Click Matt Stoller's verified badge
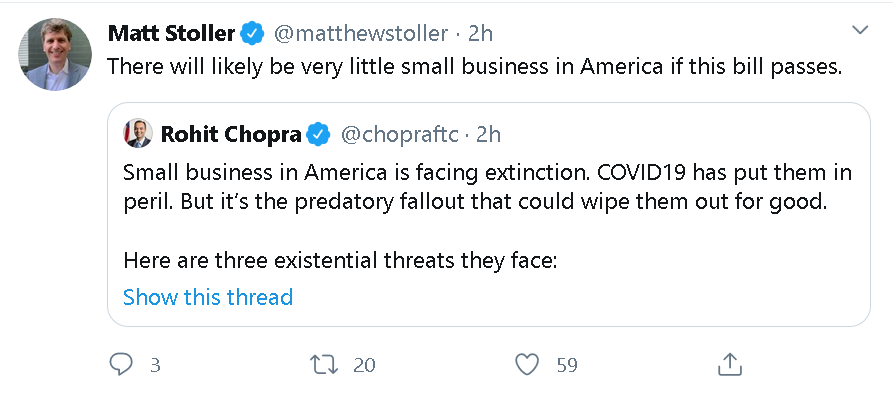Screen dimensions: 893x393 (x=252, y=34)
